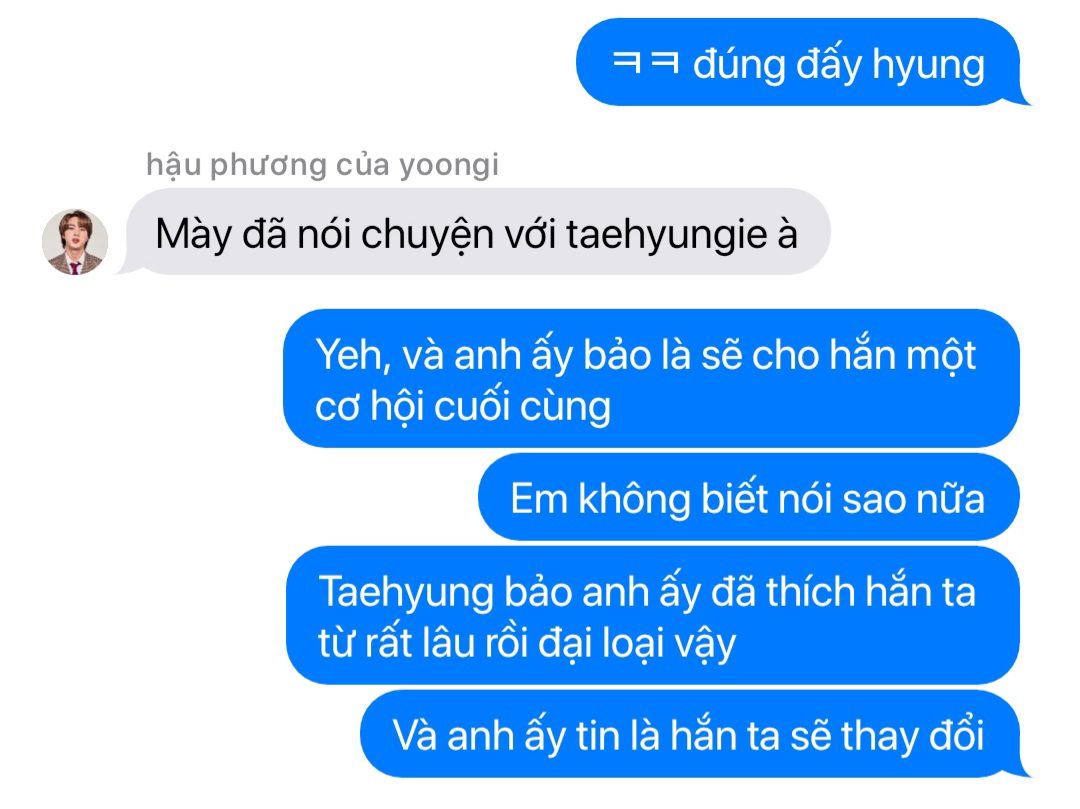Tap the 'Em không biết nói sao nữa' bubble

click(x=748, y=497)
